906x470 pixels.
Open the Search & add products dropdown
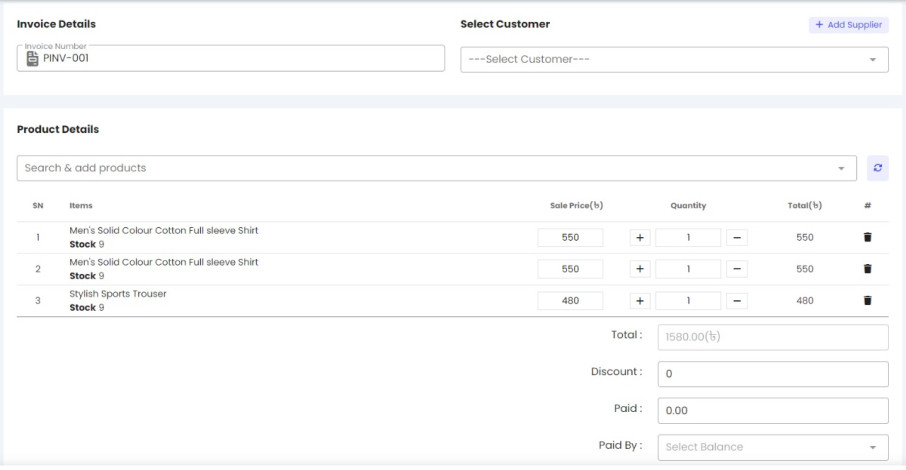click(x=436, y=168)
